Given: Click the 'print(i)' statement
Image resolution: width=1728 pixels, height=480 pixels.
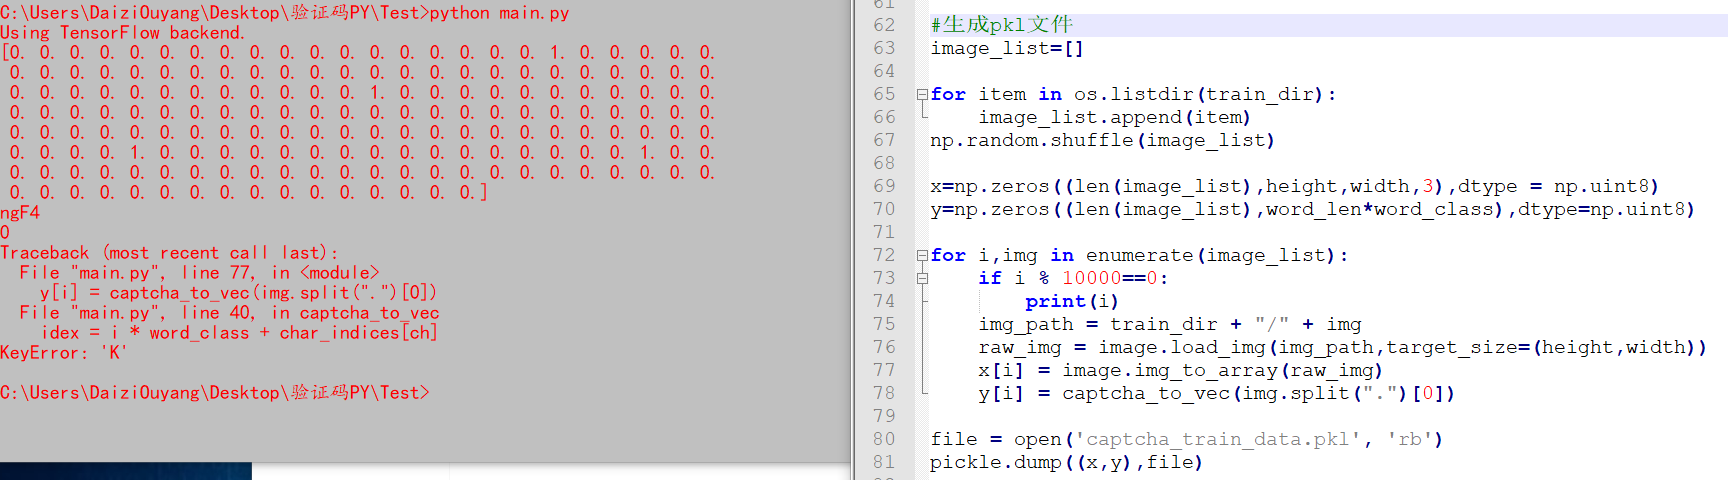Looking at the screenshot, I should [1072, 301].
